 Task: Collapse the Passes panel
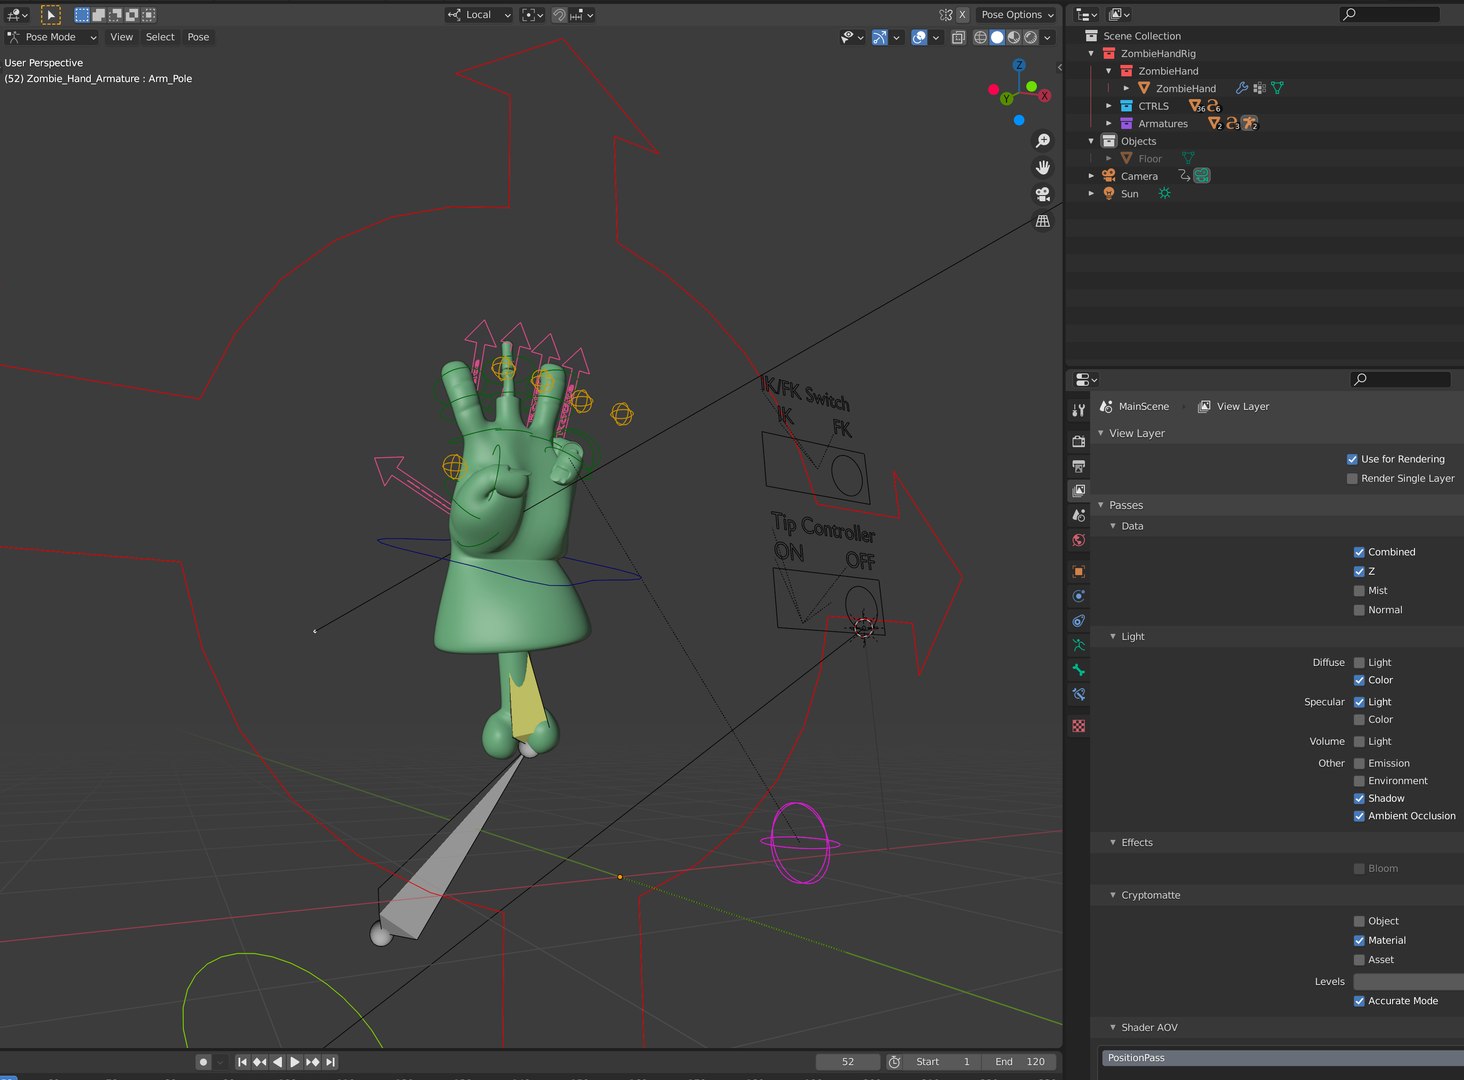pos(1101,505)
